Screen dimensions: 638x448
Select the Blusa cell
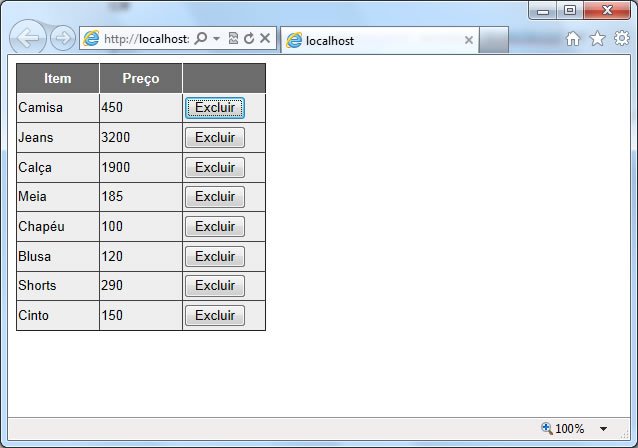click(x=58, y=257)
